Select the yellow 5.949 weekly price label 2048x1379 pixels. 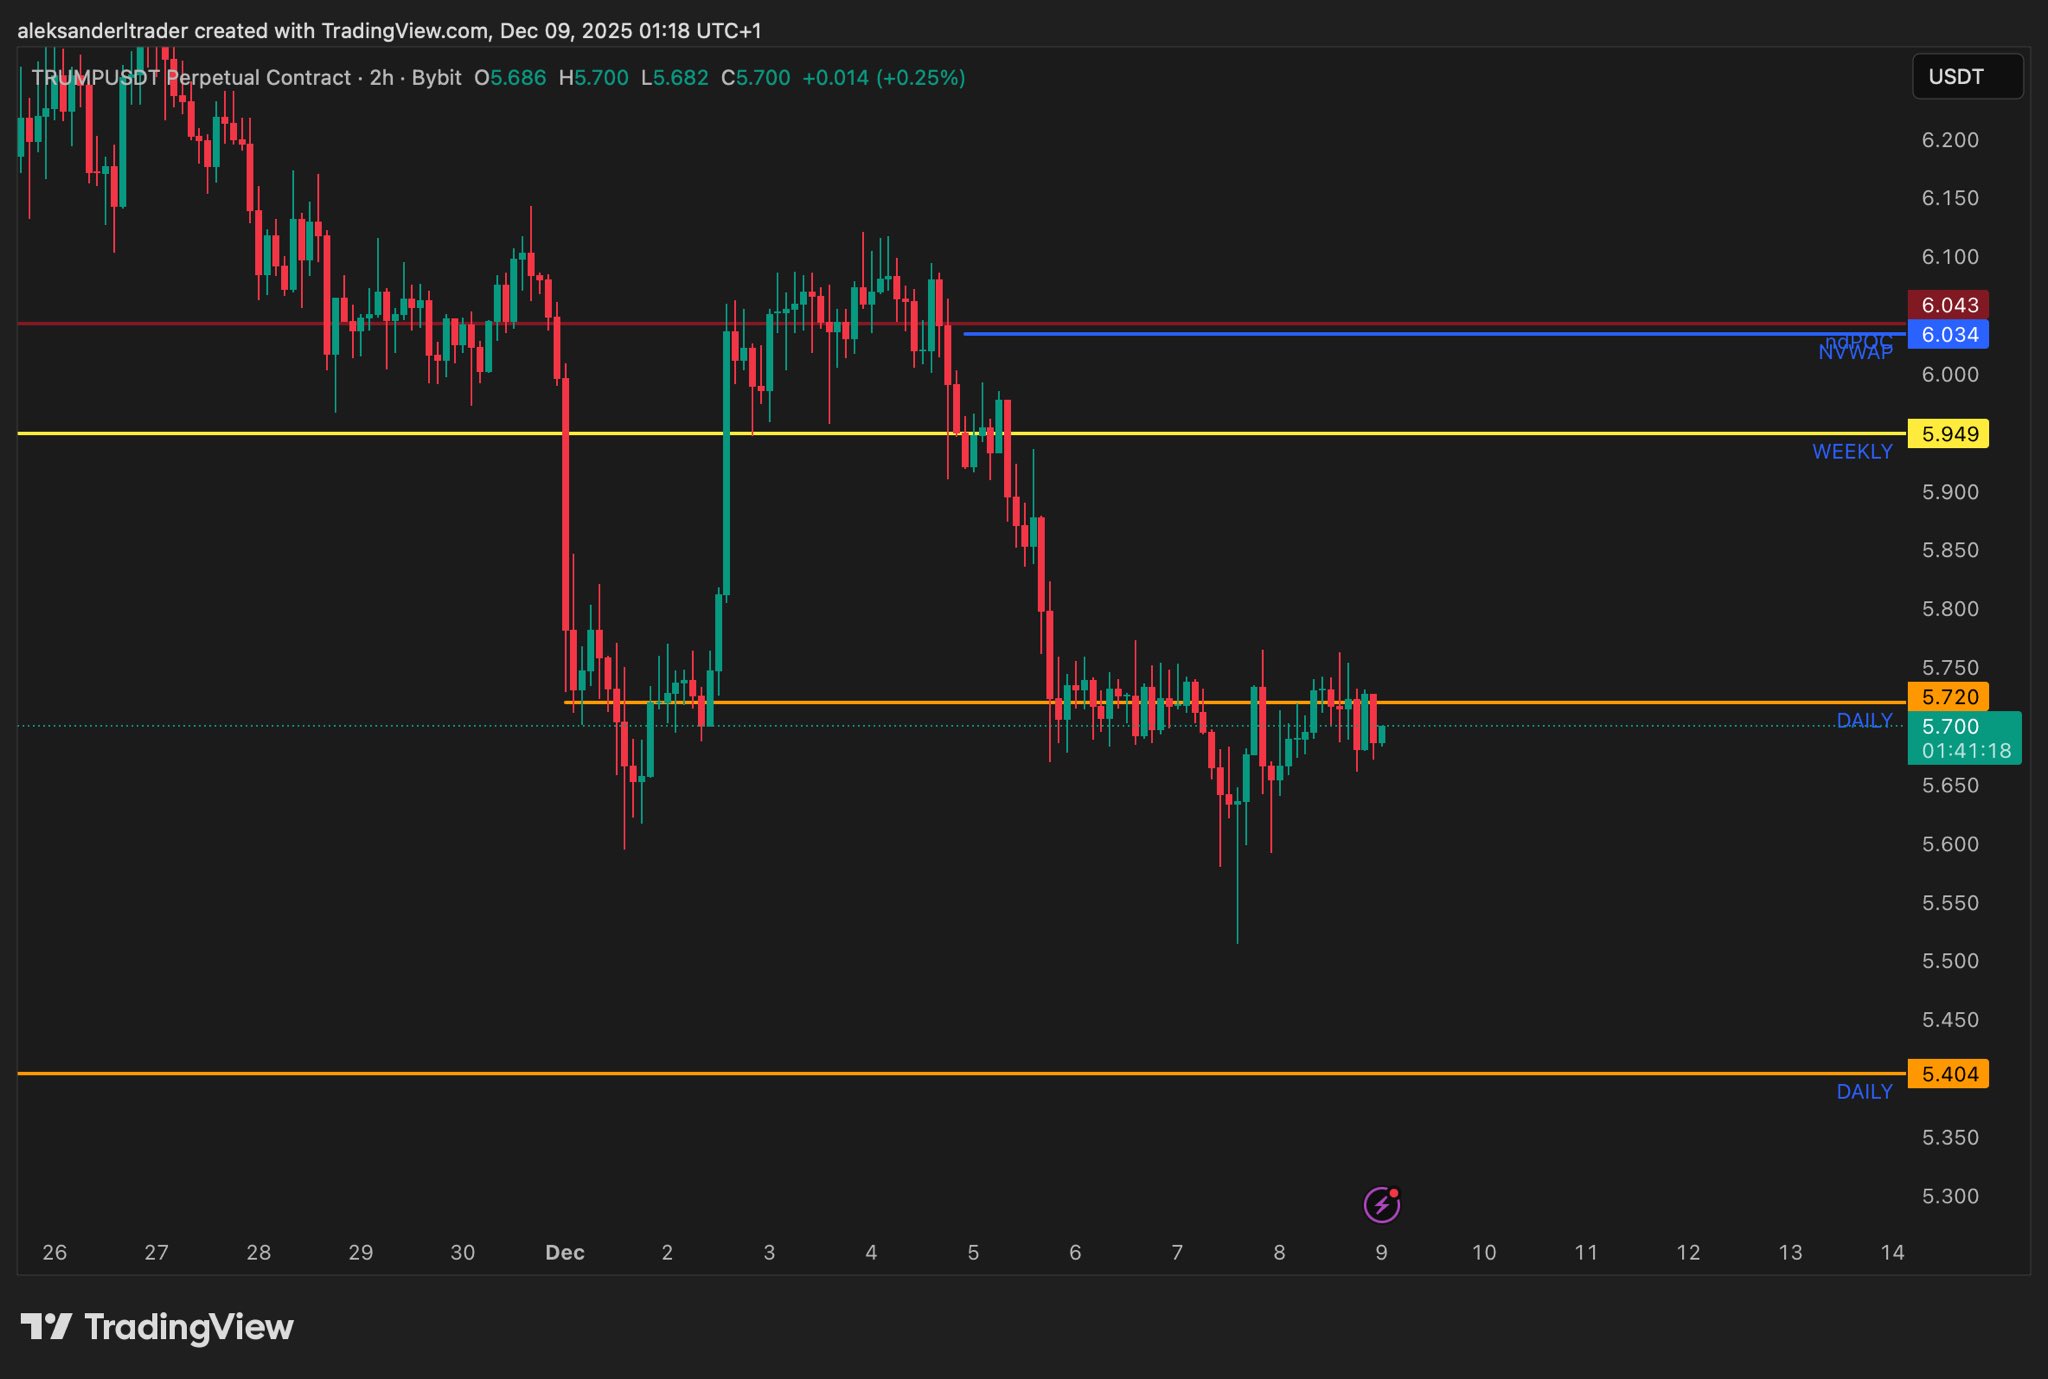pyautogui.click(x=1948, y=434)
